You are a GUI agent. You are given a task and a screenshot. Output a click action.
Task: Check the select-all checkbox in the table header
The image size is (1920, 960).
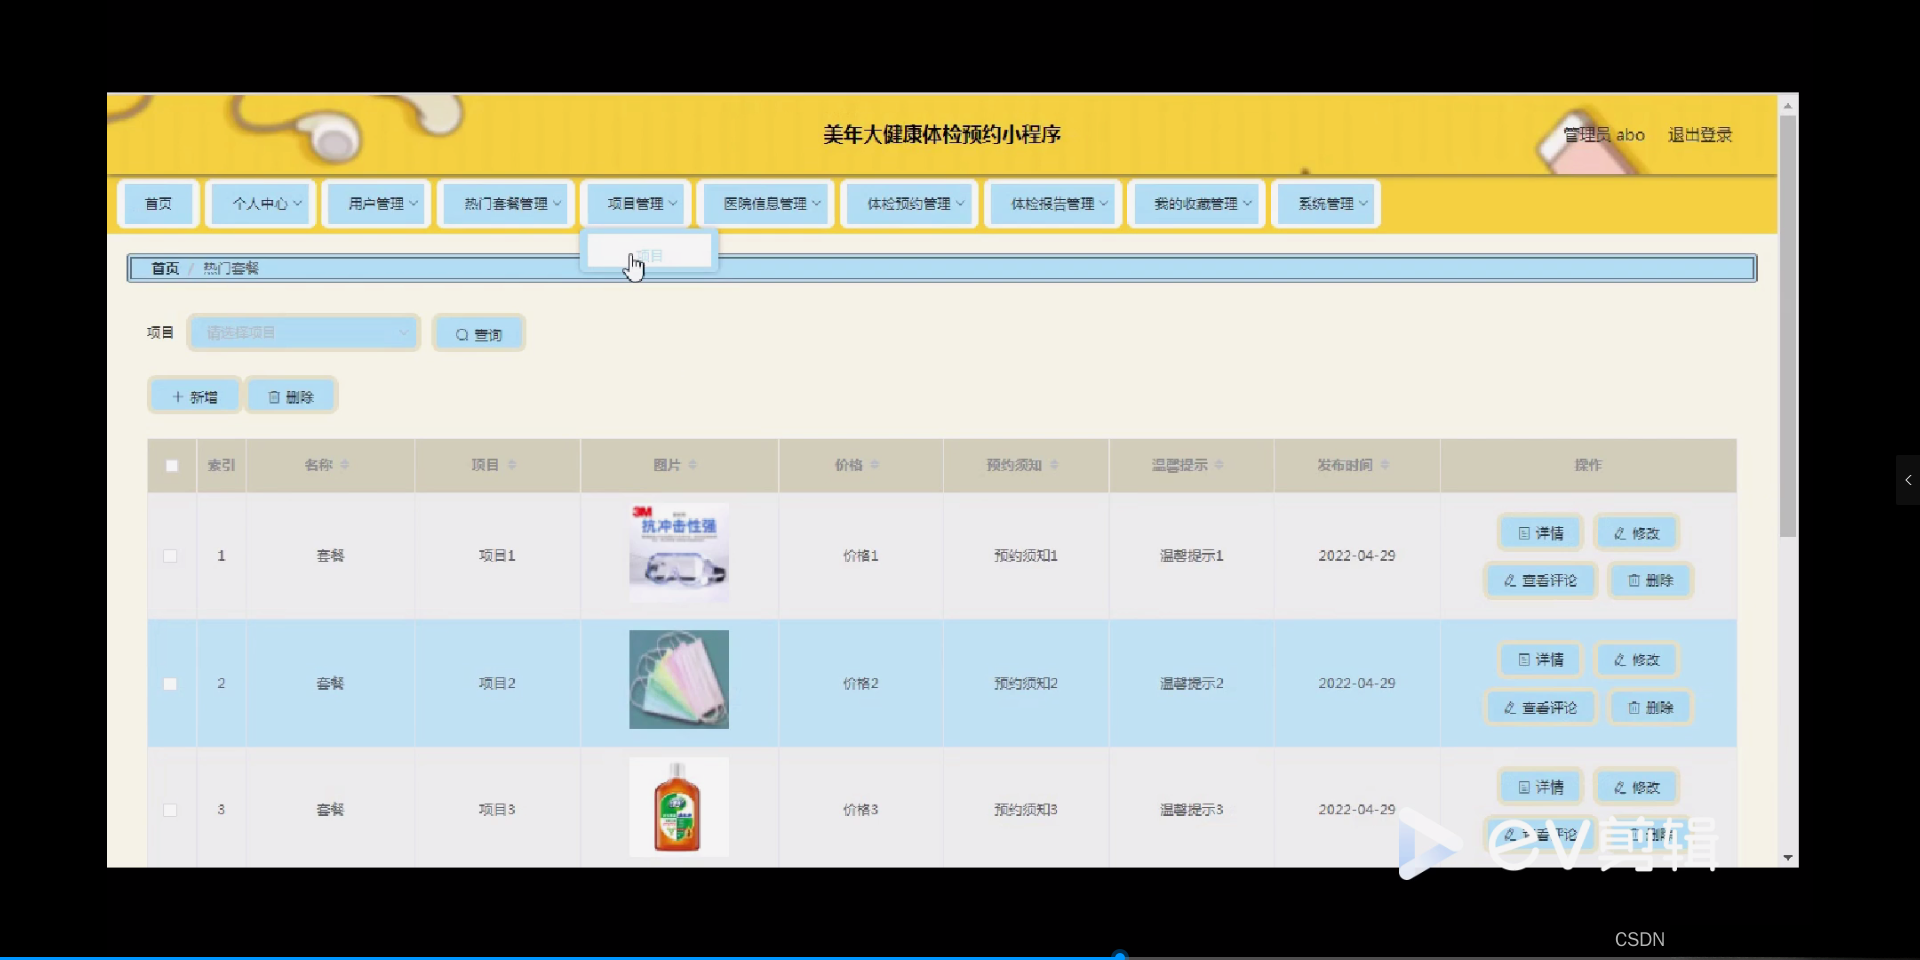tap(170, 465)
